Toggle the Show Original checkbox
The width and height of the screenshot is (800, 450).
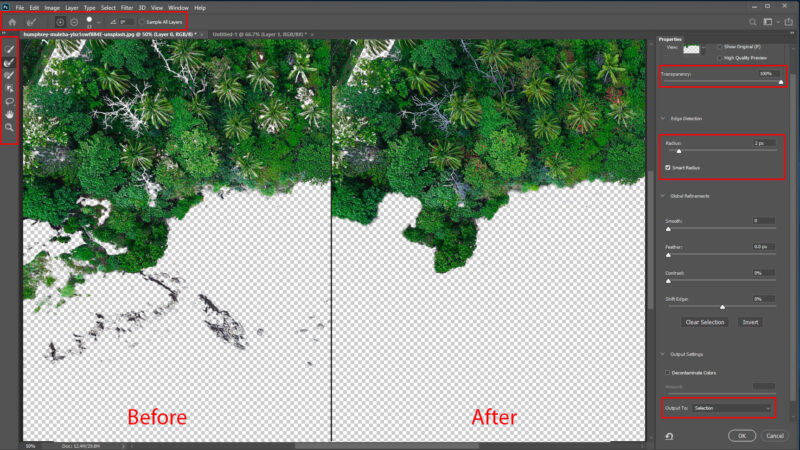(719, 46)
